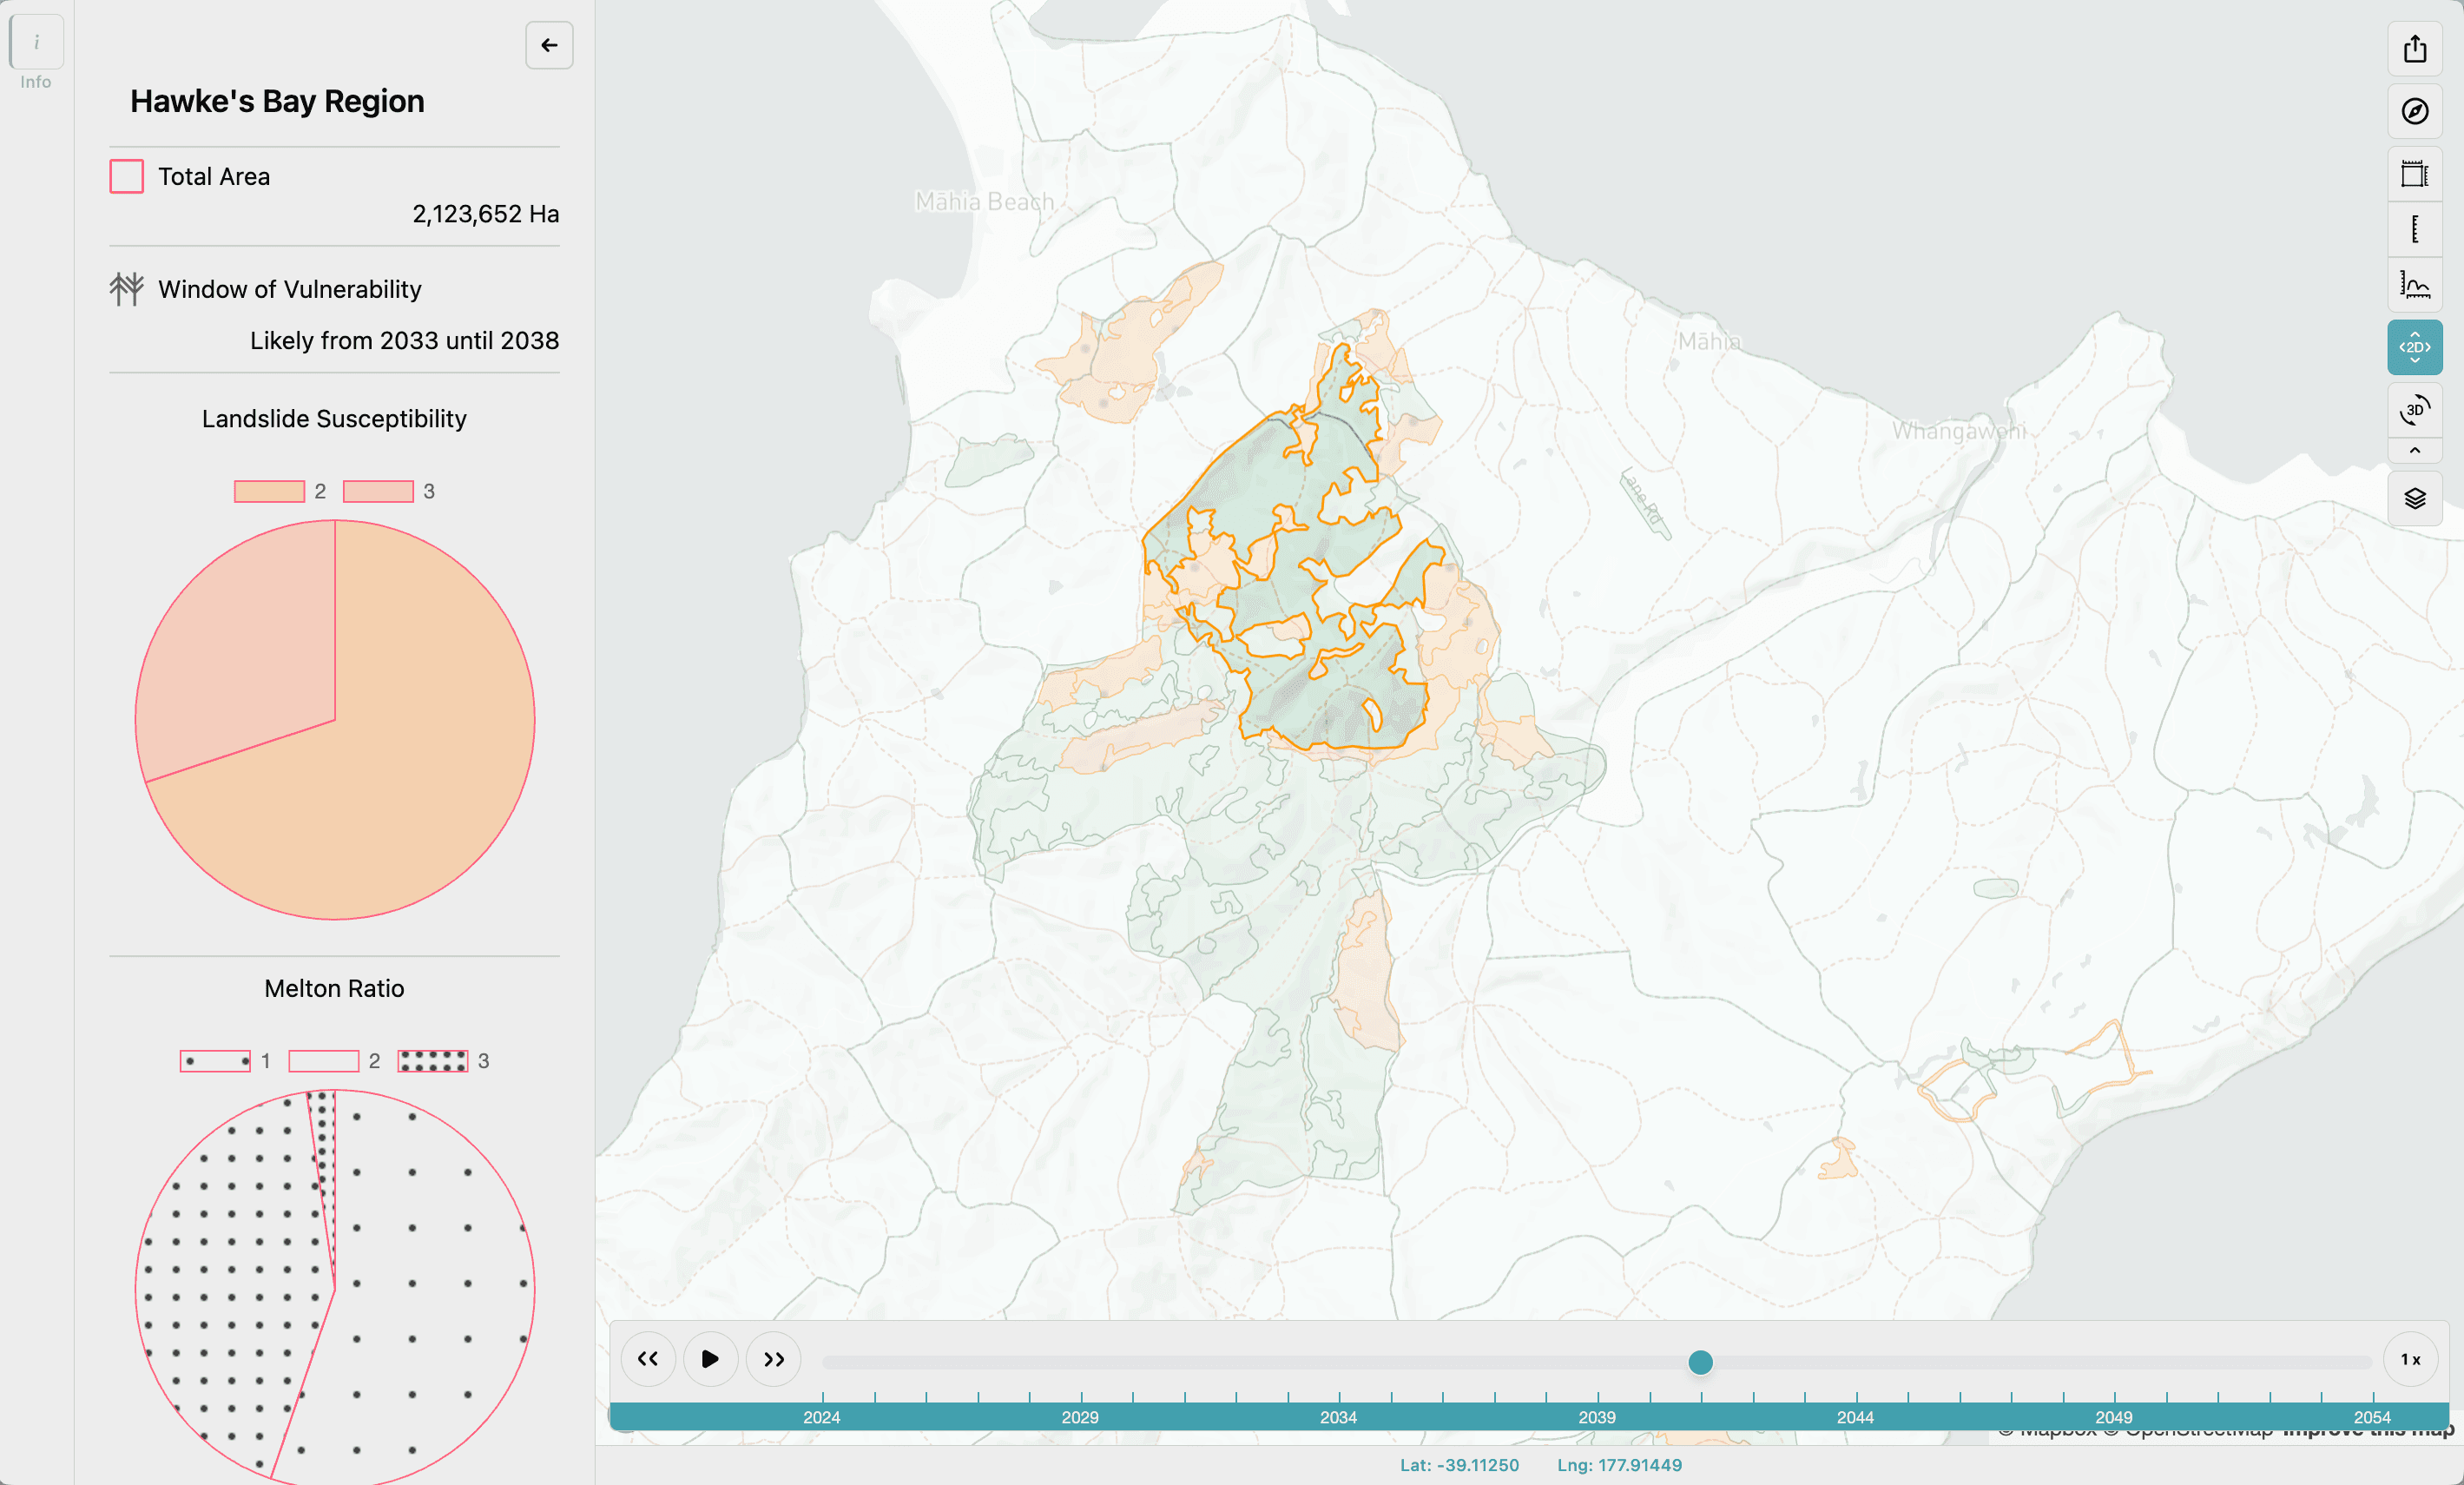Jump to 2034 on the timeline
Image resolution: width=2464 pixels, height=1485 pixels.
coord(1338,1417)
